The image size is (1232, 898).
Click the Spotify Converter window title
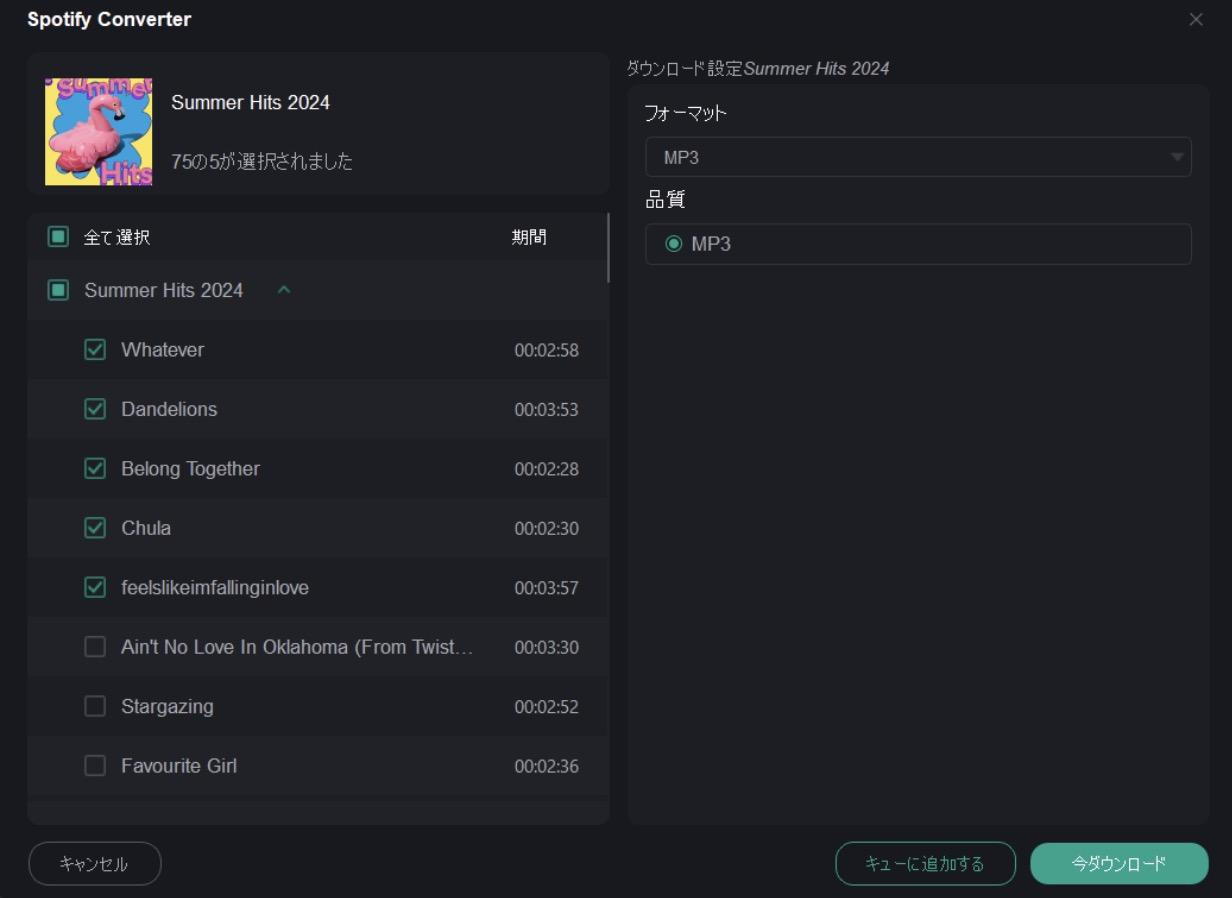click(x=109, y=19)
